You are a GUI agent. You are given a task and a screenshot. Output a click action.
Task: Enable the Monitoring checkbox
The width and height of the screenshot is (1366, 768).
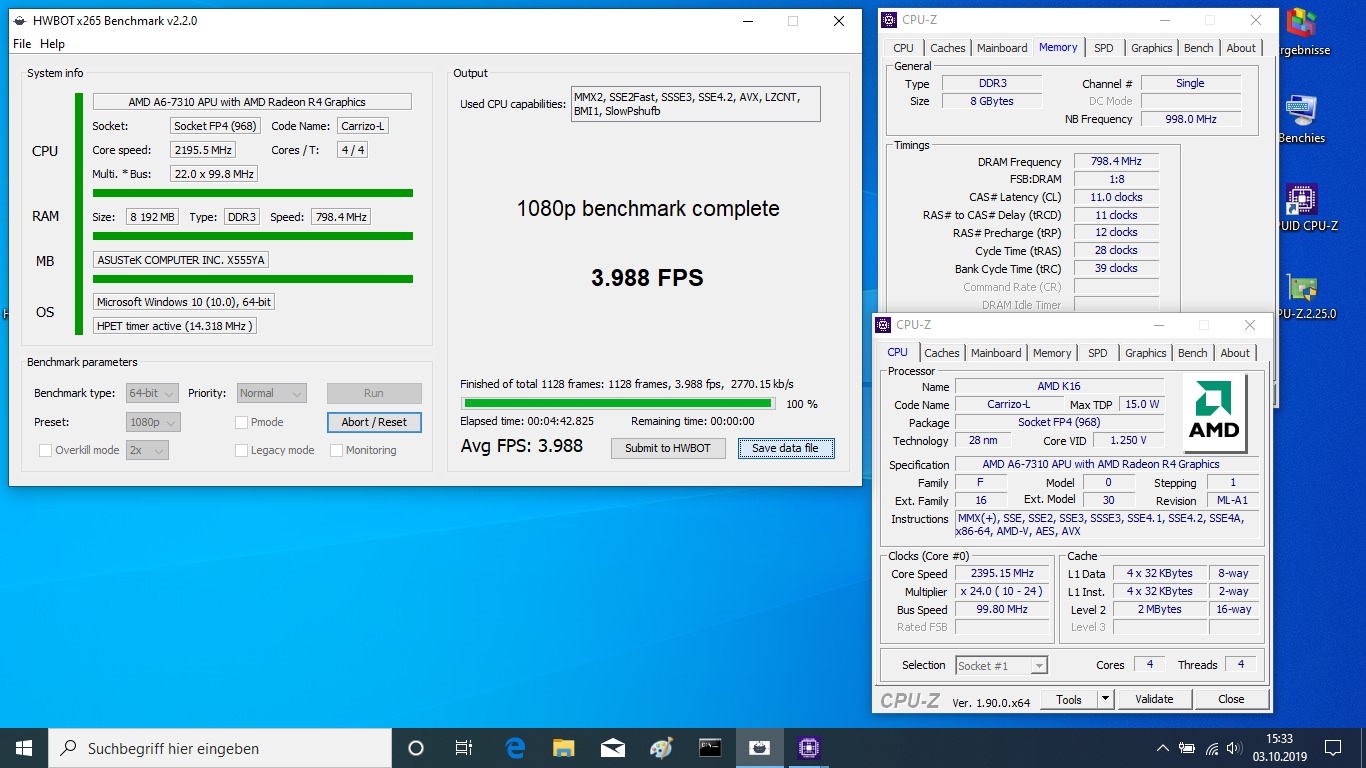[336, 450]
